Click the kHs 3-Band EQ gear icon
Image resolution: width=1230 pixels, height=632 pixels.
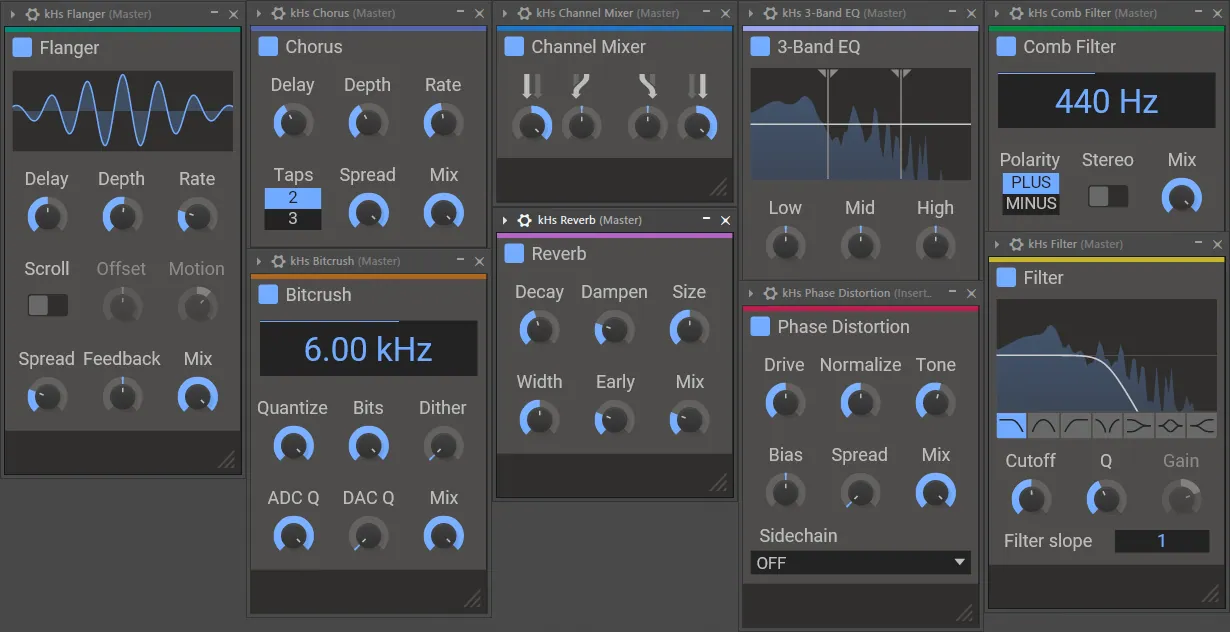click(770, 13)
